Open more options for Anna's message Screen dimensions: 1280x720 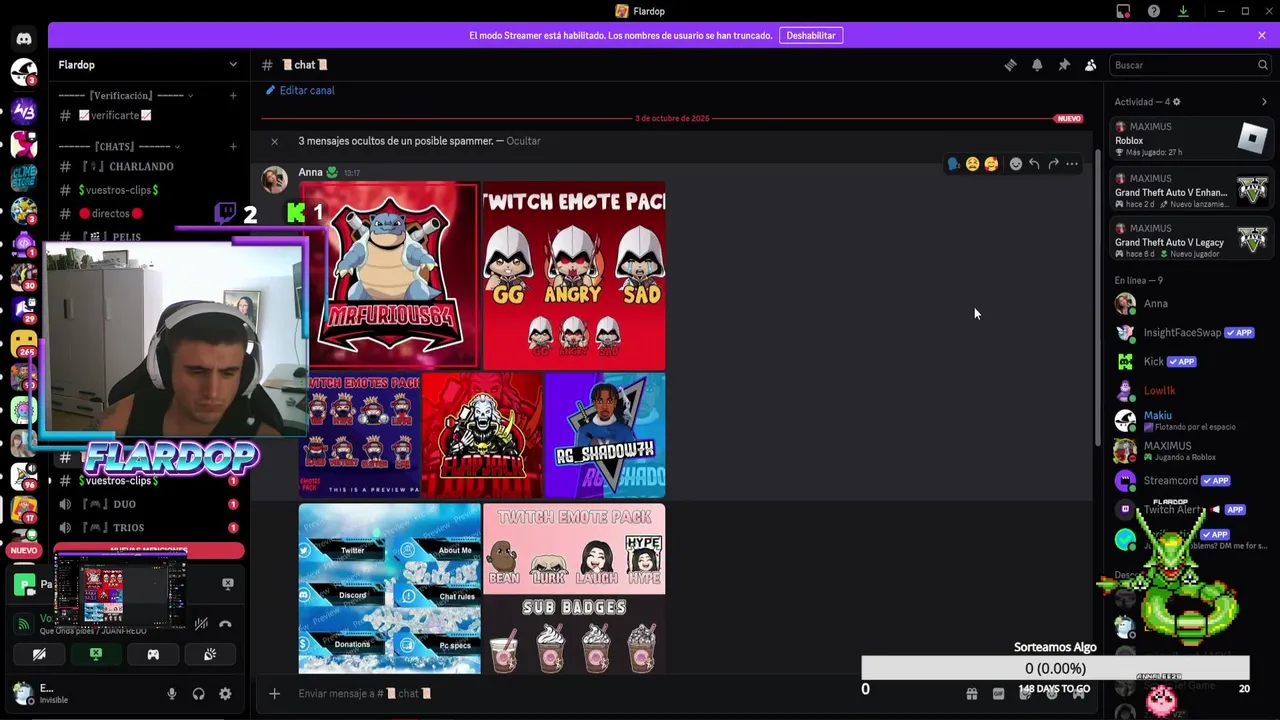tap(1072, 164)
